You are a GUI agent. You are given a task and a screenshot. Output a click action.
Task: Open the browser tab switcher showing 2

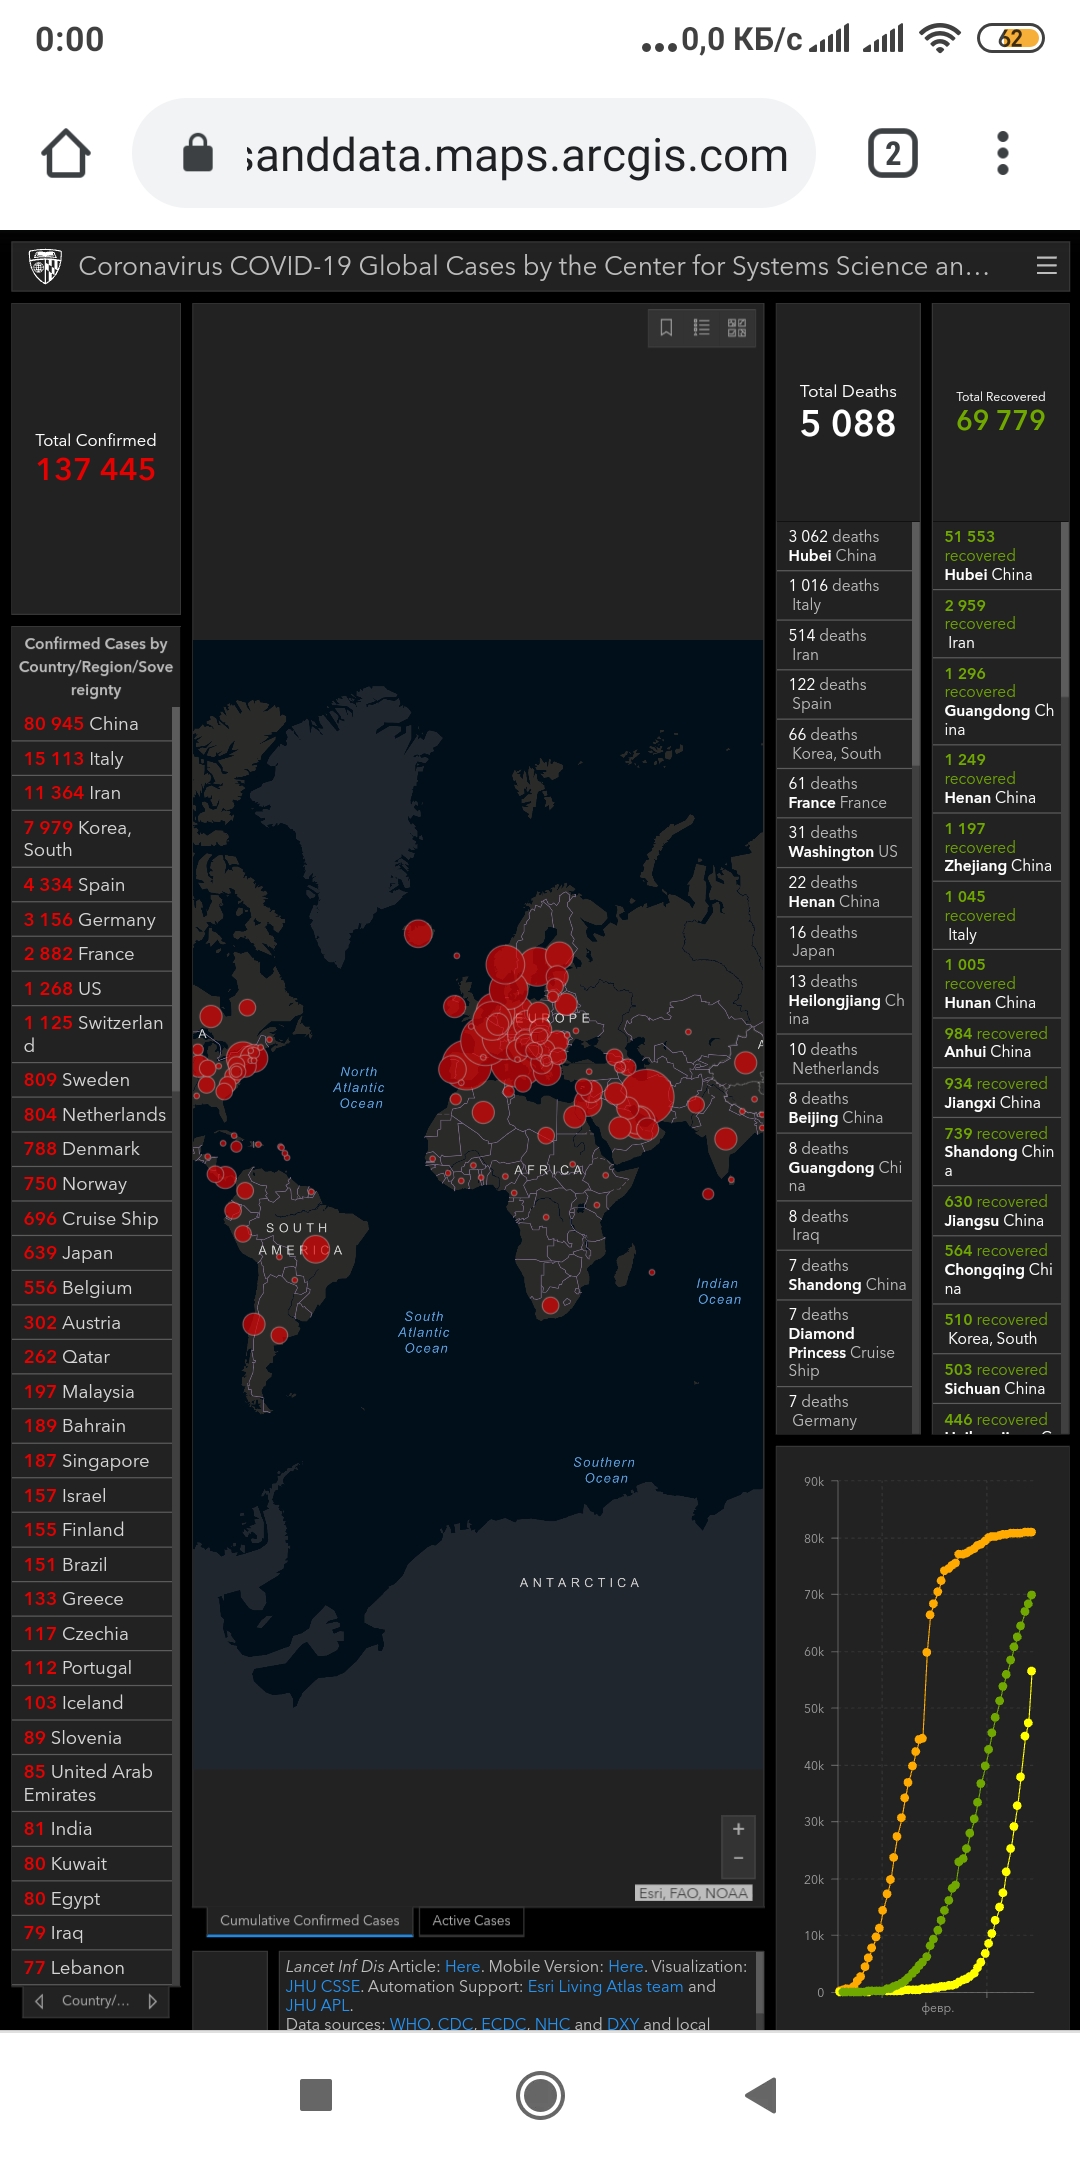(x=892, y=154)
